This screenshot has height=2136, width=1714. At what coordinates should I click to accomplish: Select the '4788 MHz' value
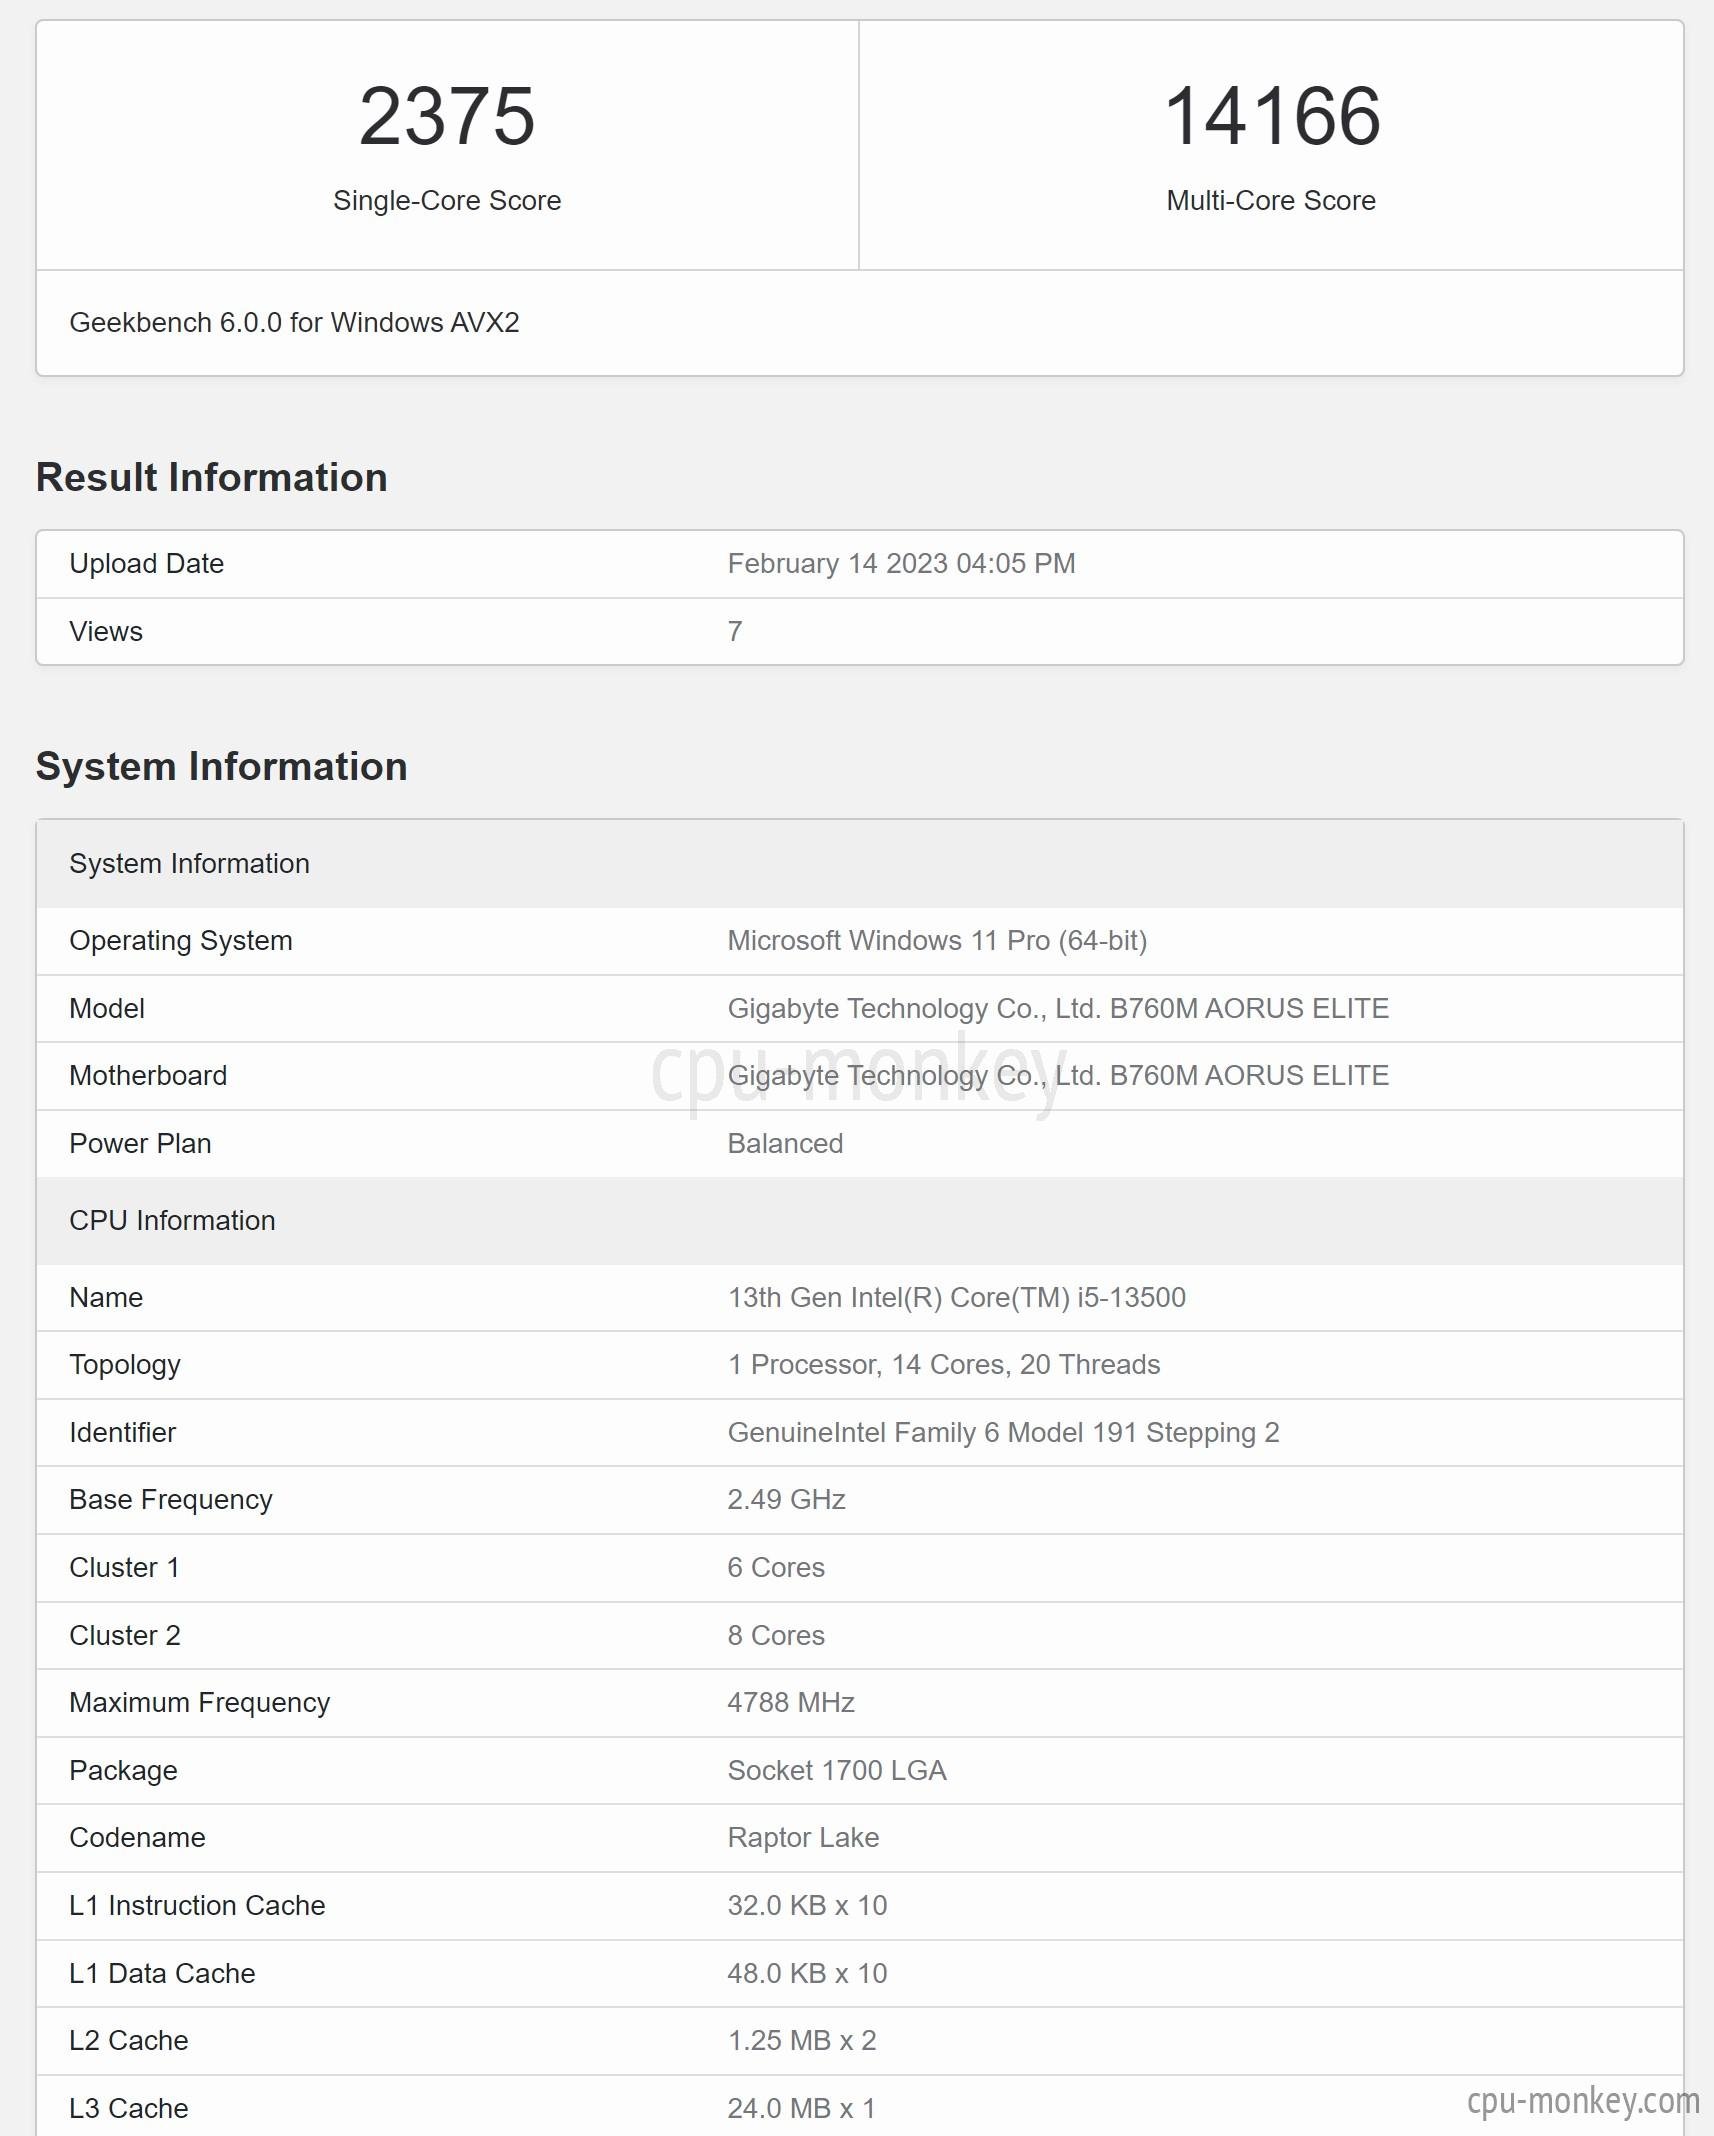(791, 1702)
